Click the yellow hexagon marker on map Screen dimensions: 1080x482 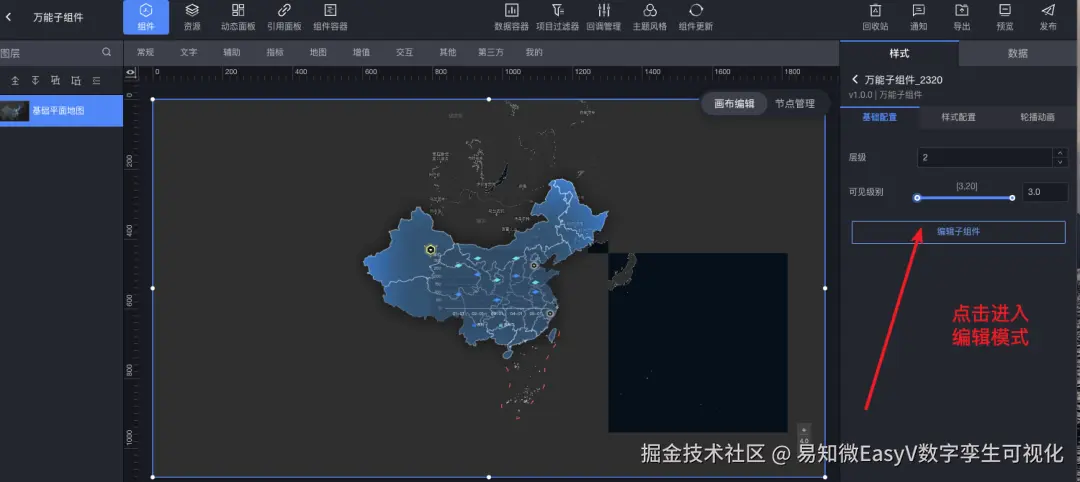coord(430,249)
